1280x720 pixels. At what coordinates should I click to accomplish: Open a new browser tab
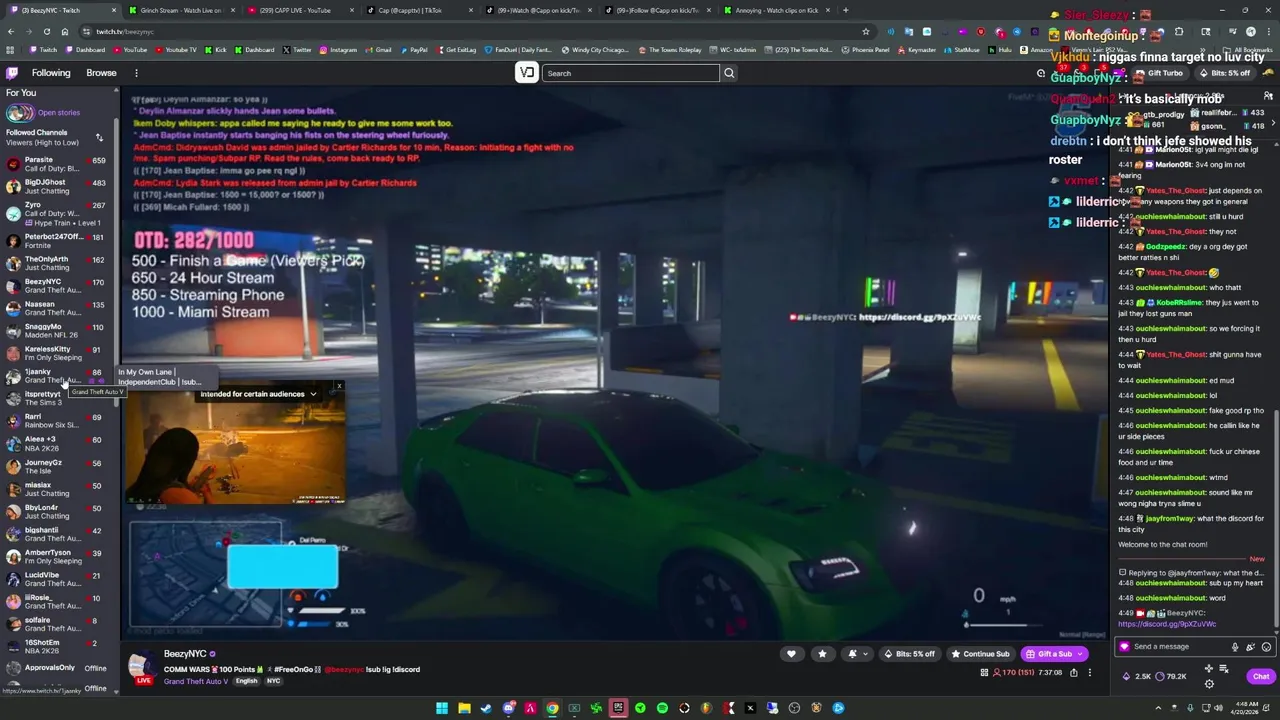tap(845, 10)
